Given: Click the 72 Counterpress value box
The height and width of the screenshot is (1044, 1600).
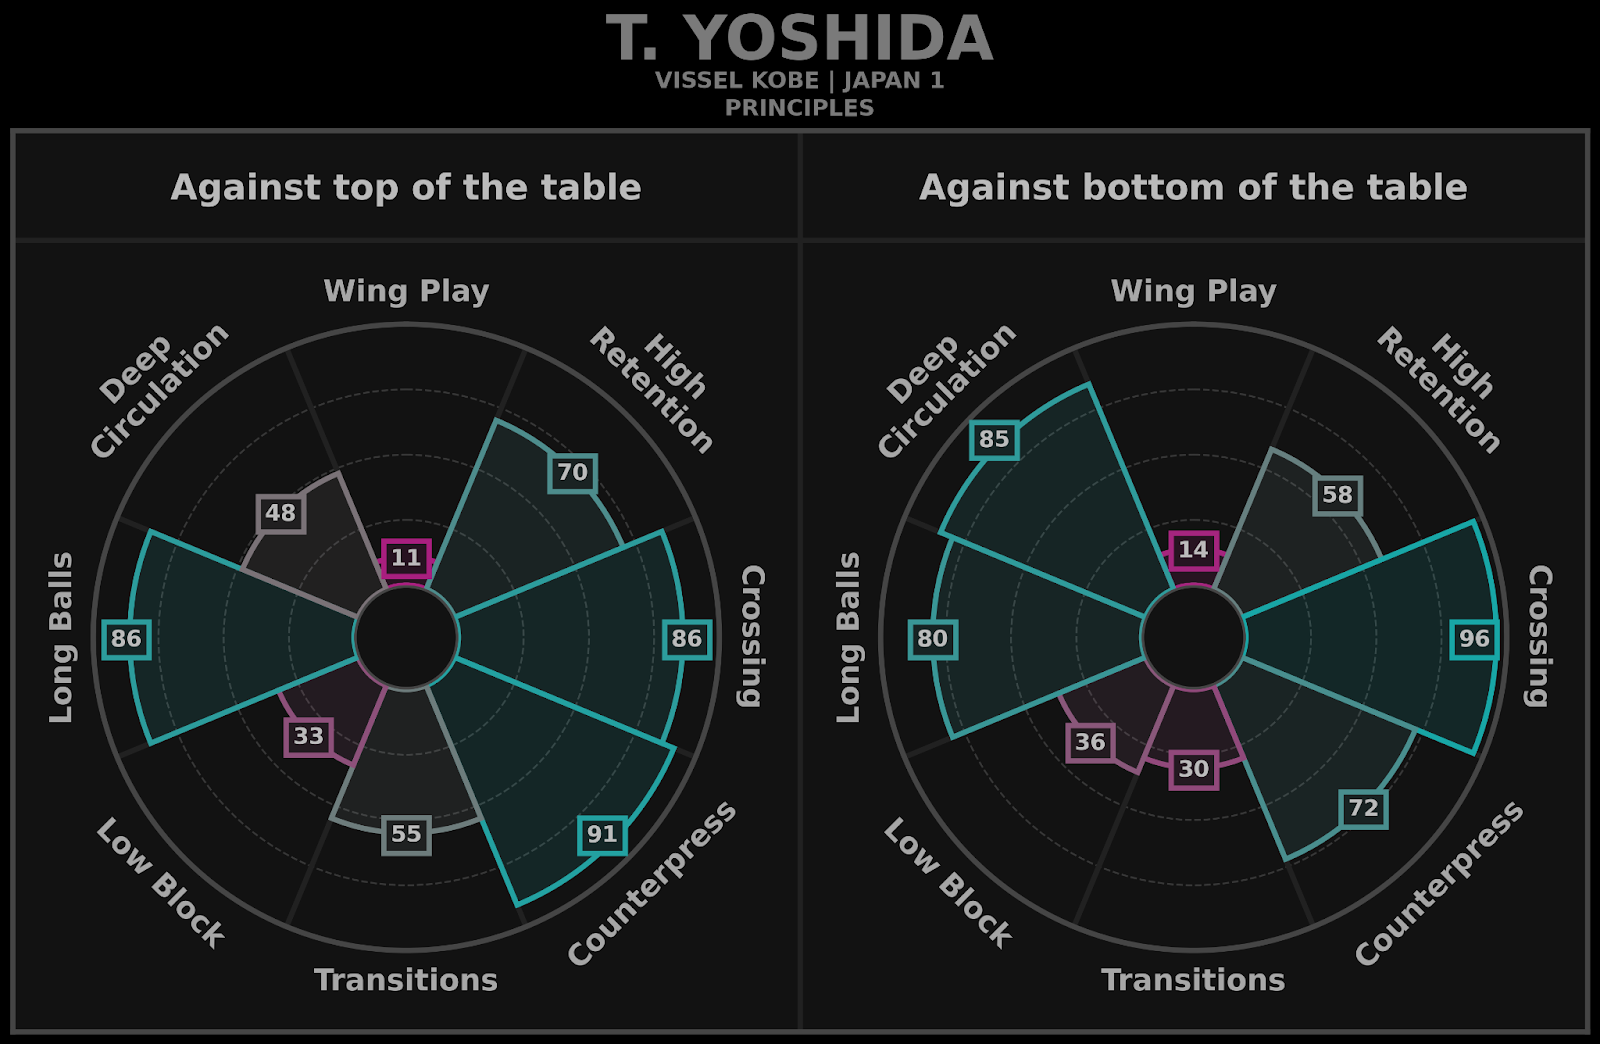Looking at the screenshot, I should pos(1364,808).
